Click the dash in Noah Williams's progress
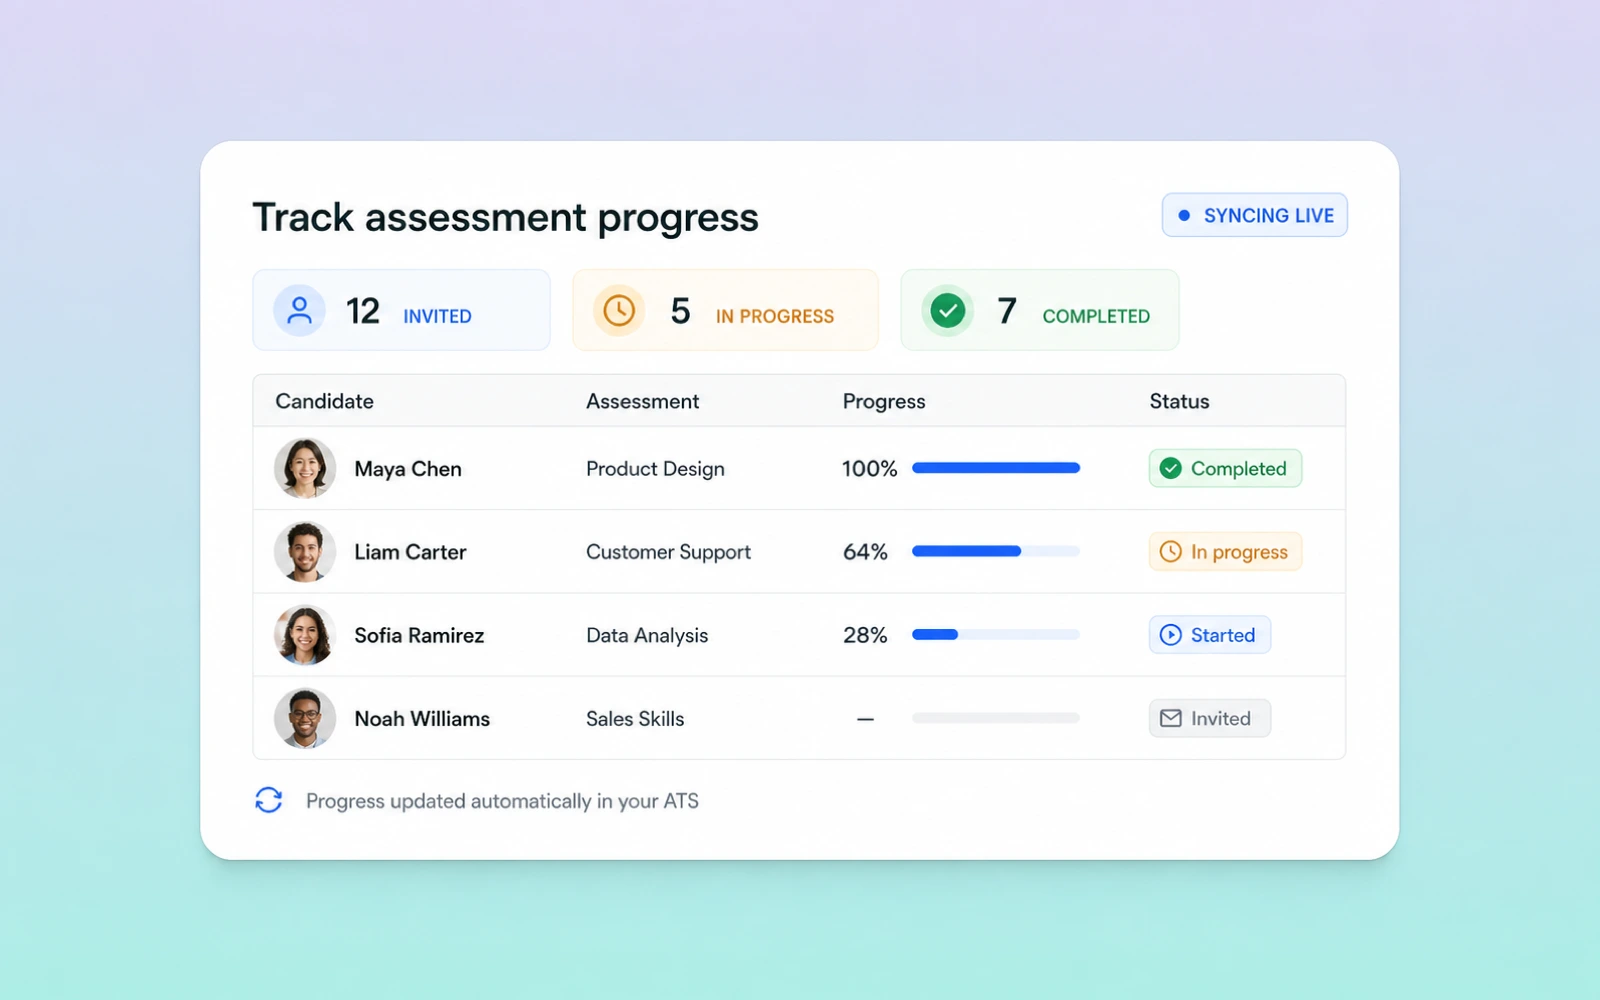 (x=865, y=718)
